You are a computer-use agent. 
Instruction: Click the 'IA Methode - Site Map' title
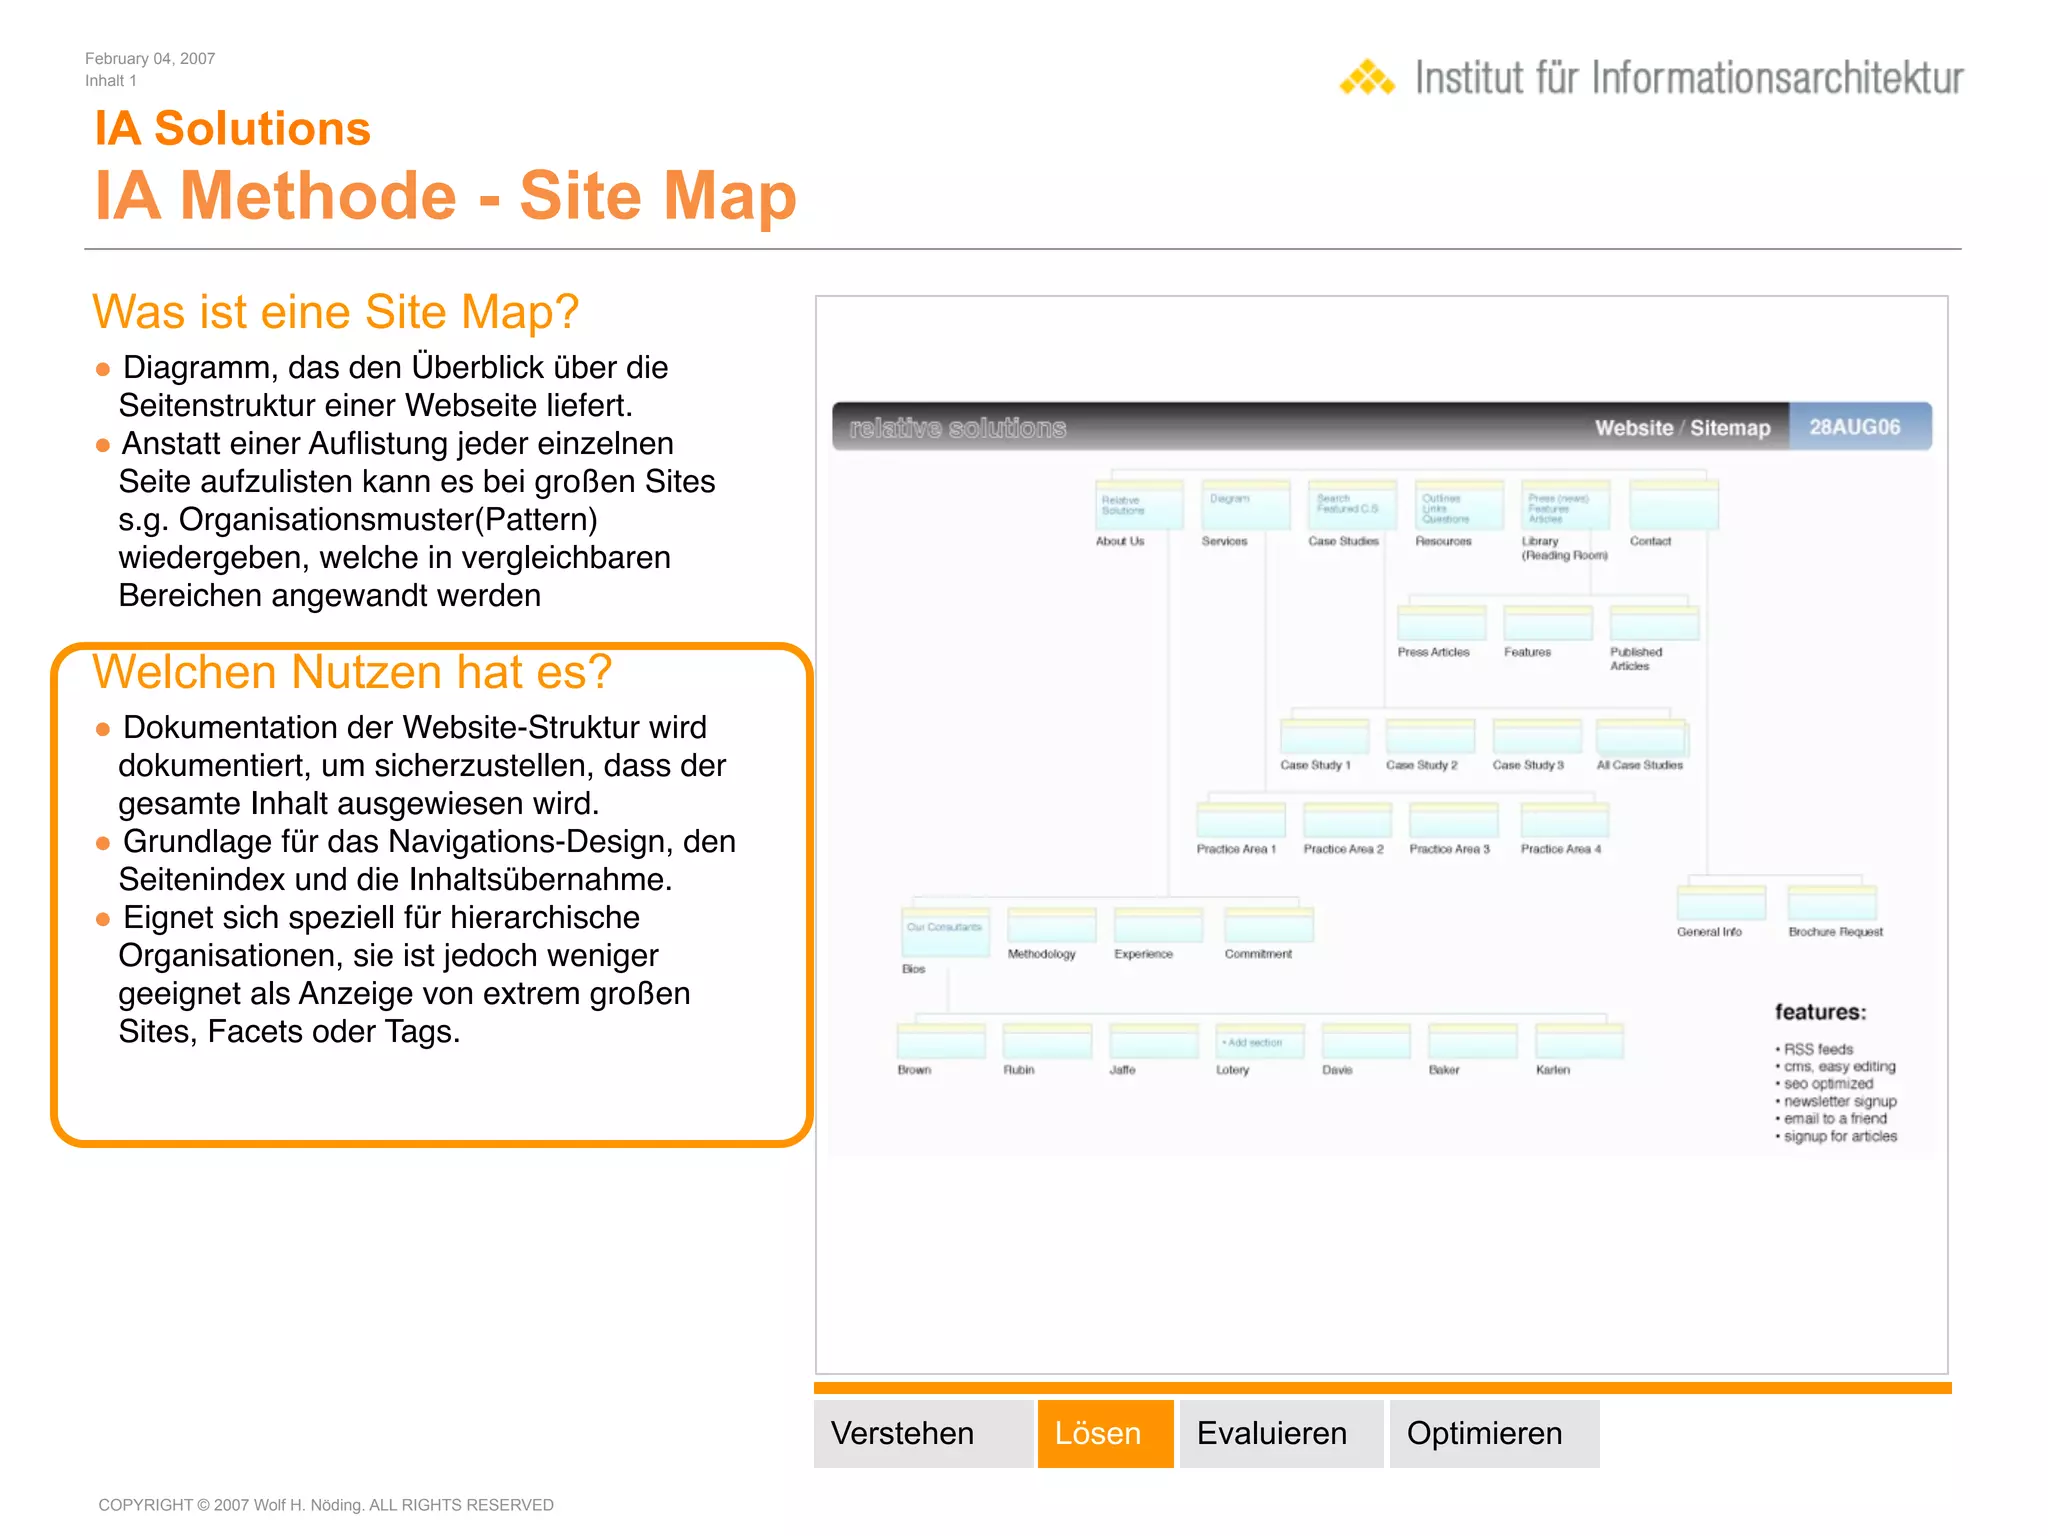click(445, 195)
